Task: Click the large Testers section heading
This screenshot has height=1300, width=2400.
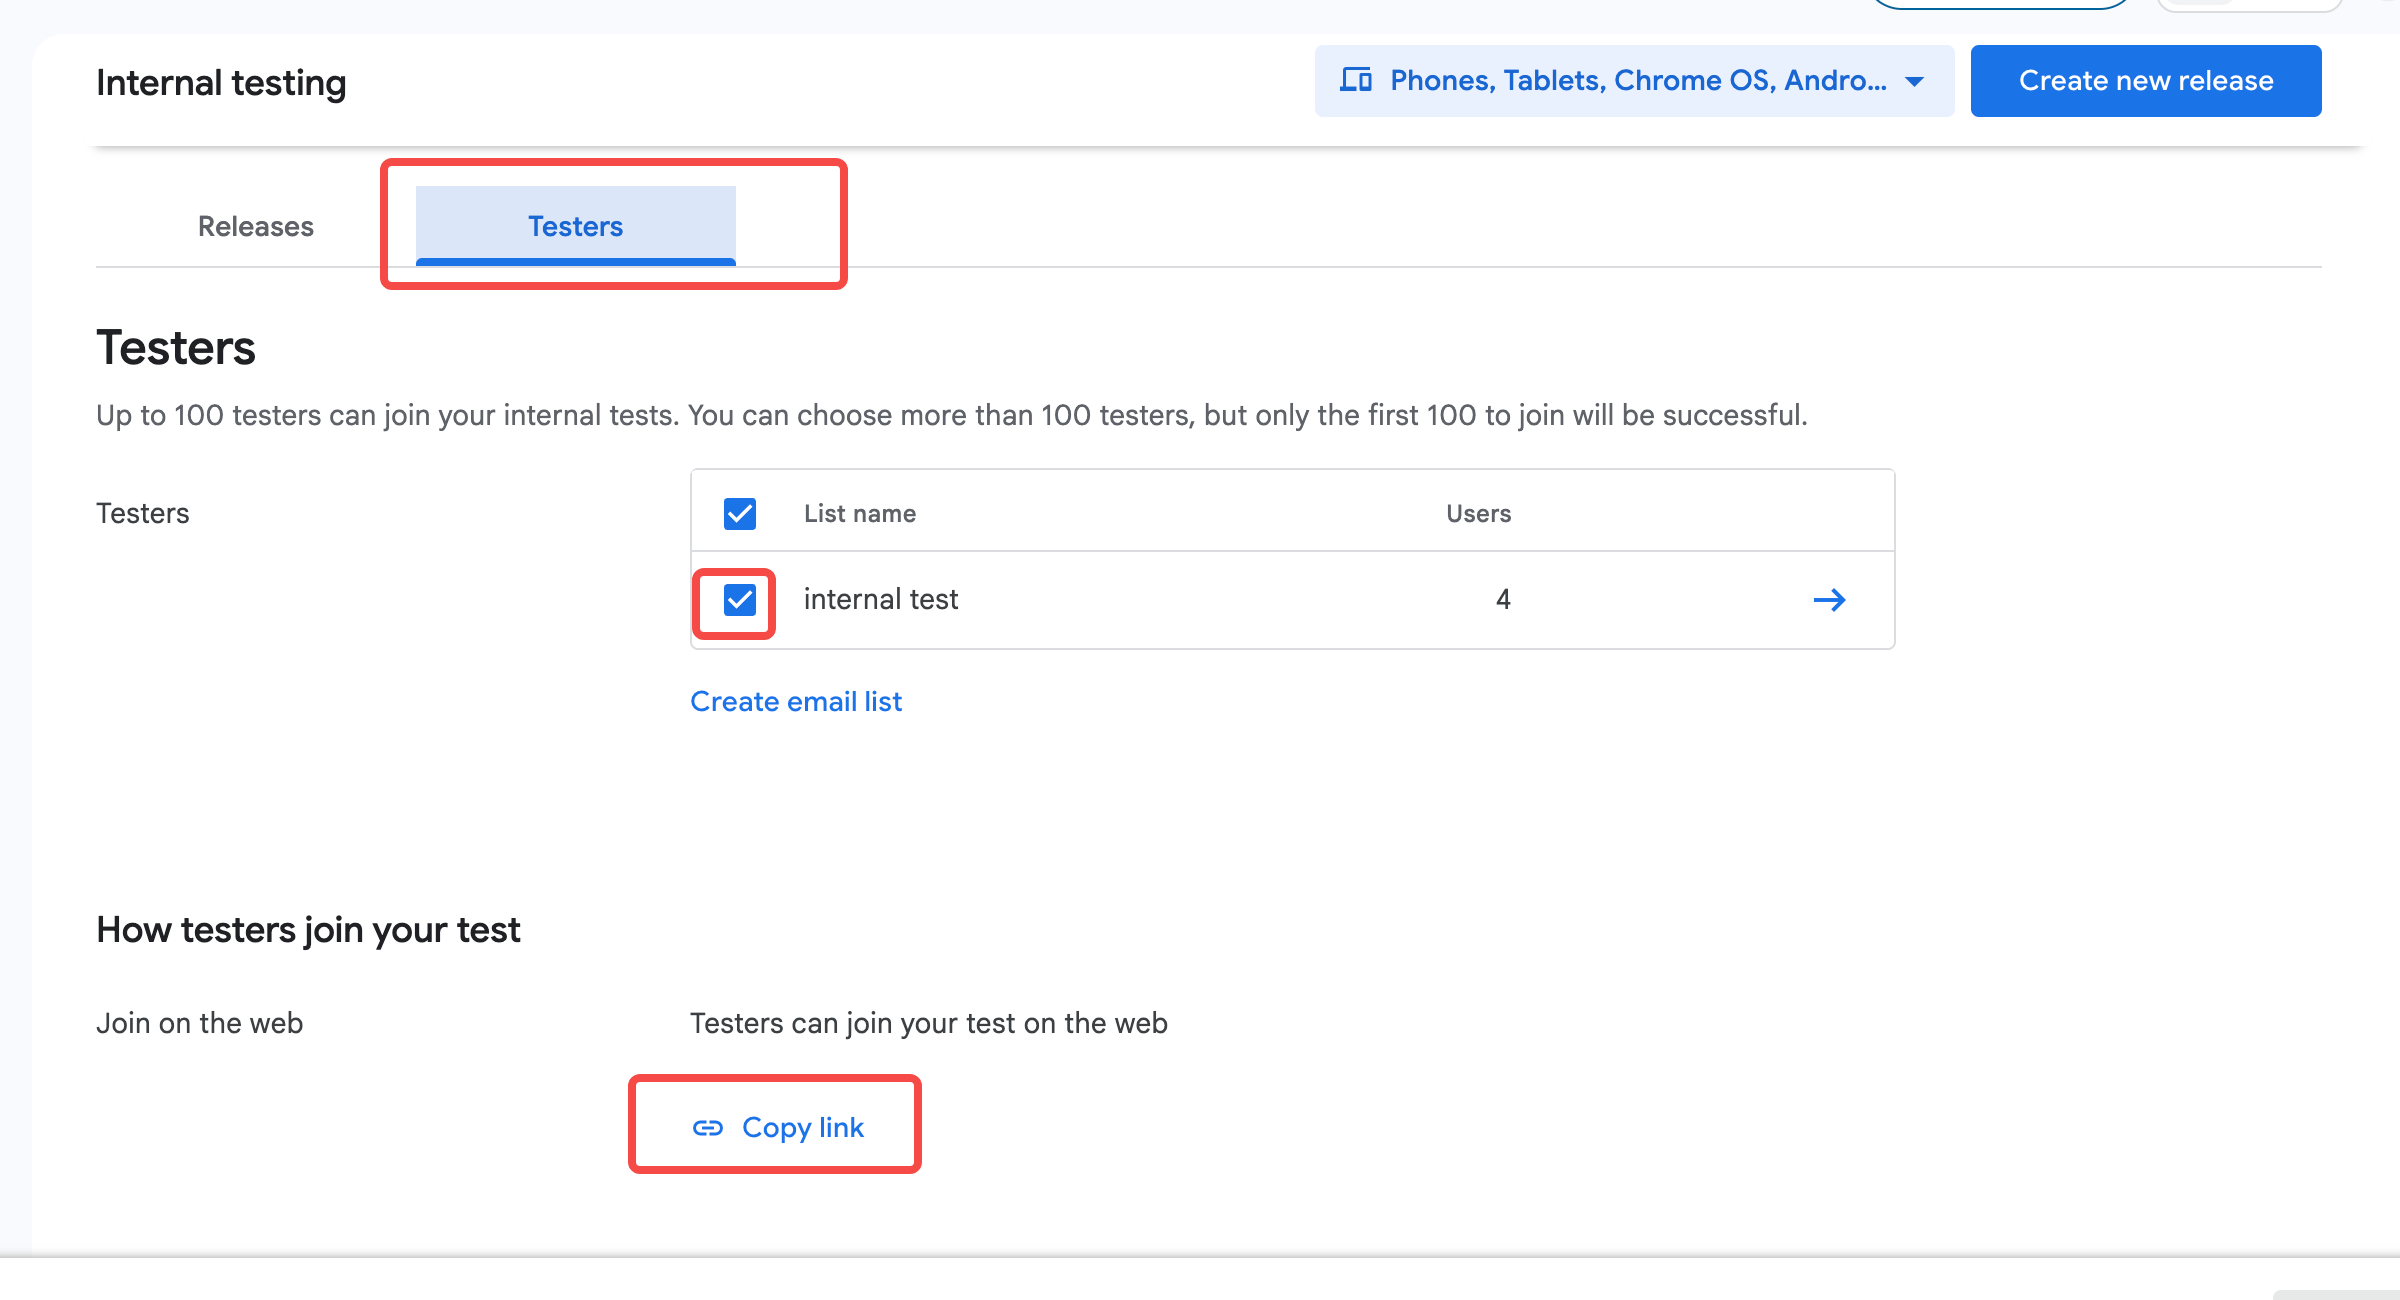Action: [x=176, y=348]
